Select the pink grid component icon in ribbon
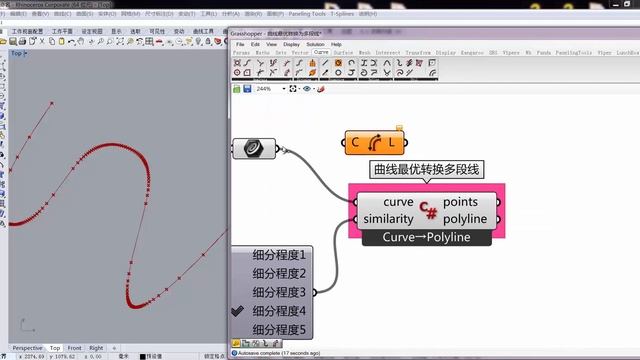The width and height of the screenshot is (640, 360). tap(419, 62)
